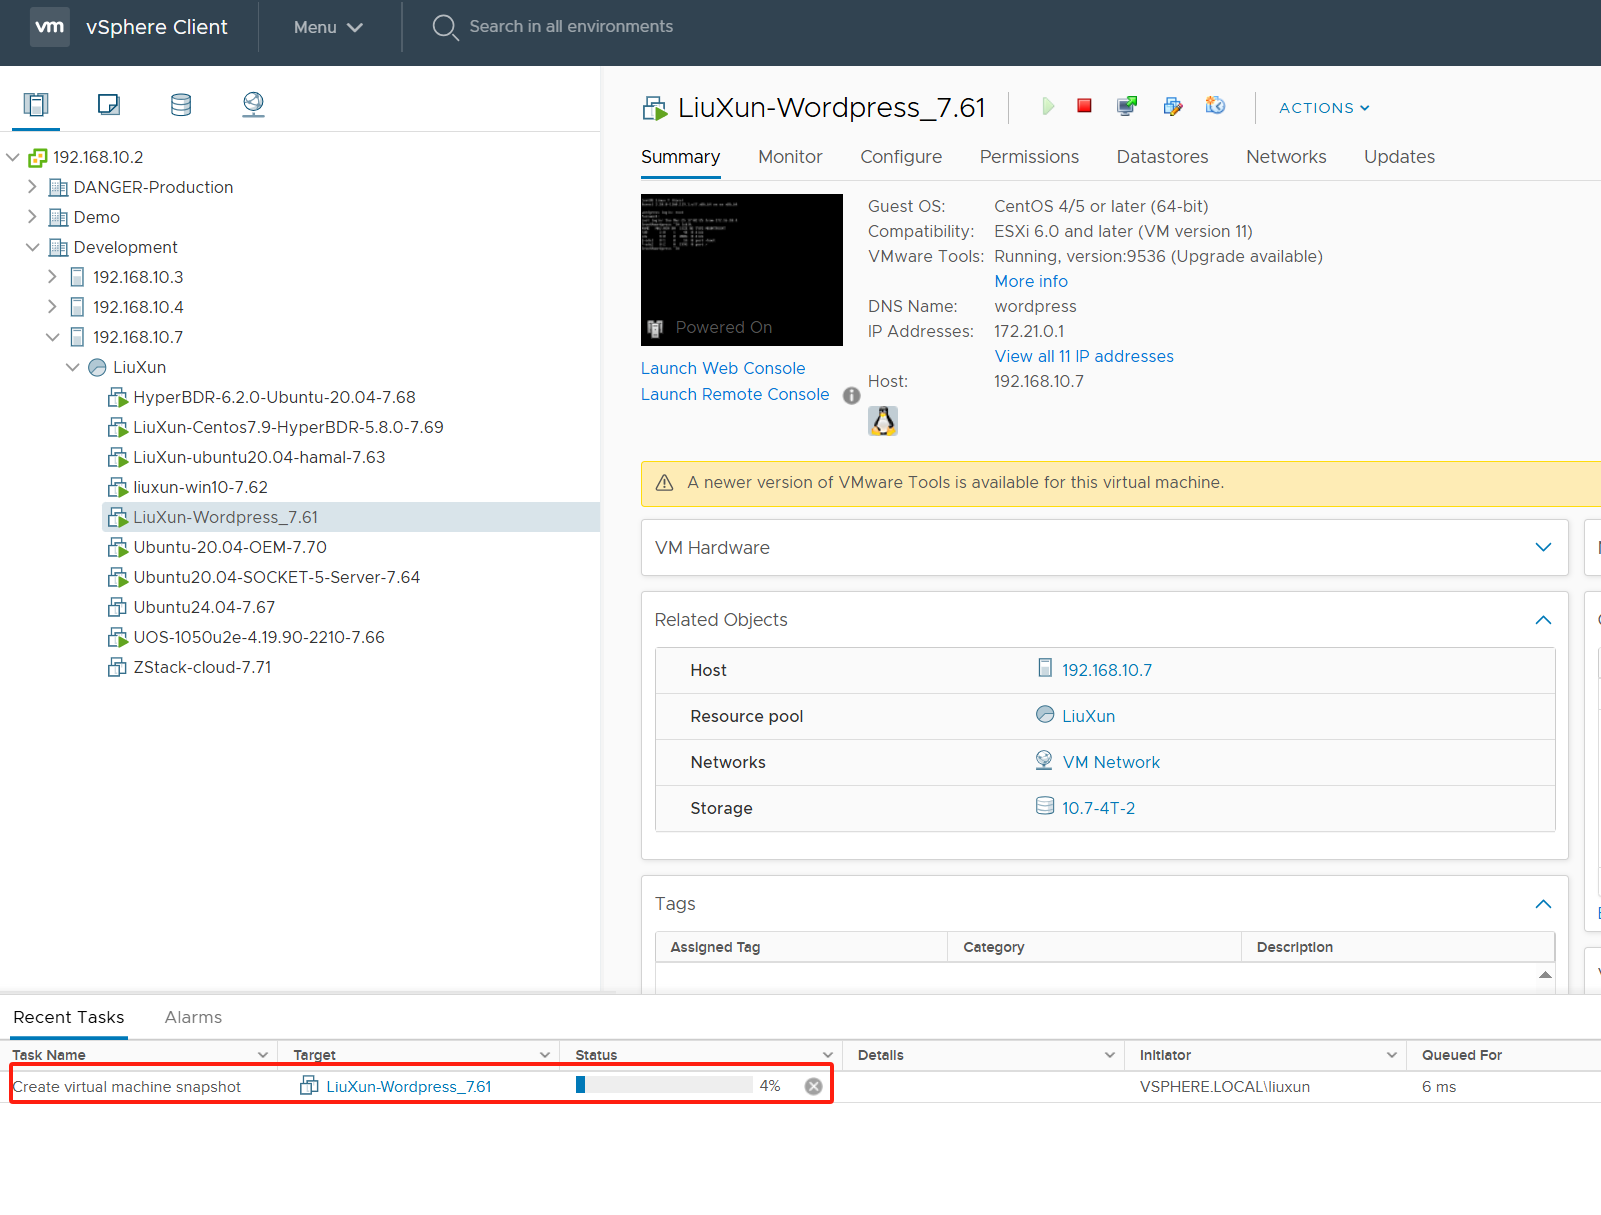Collapse the Development datacenter node

(x=32, y=247)
